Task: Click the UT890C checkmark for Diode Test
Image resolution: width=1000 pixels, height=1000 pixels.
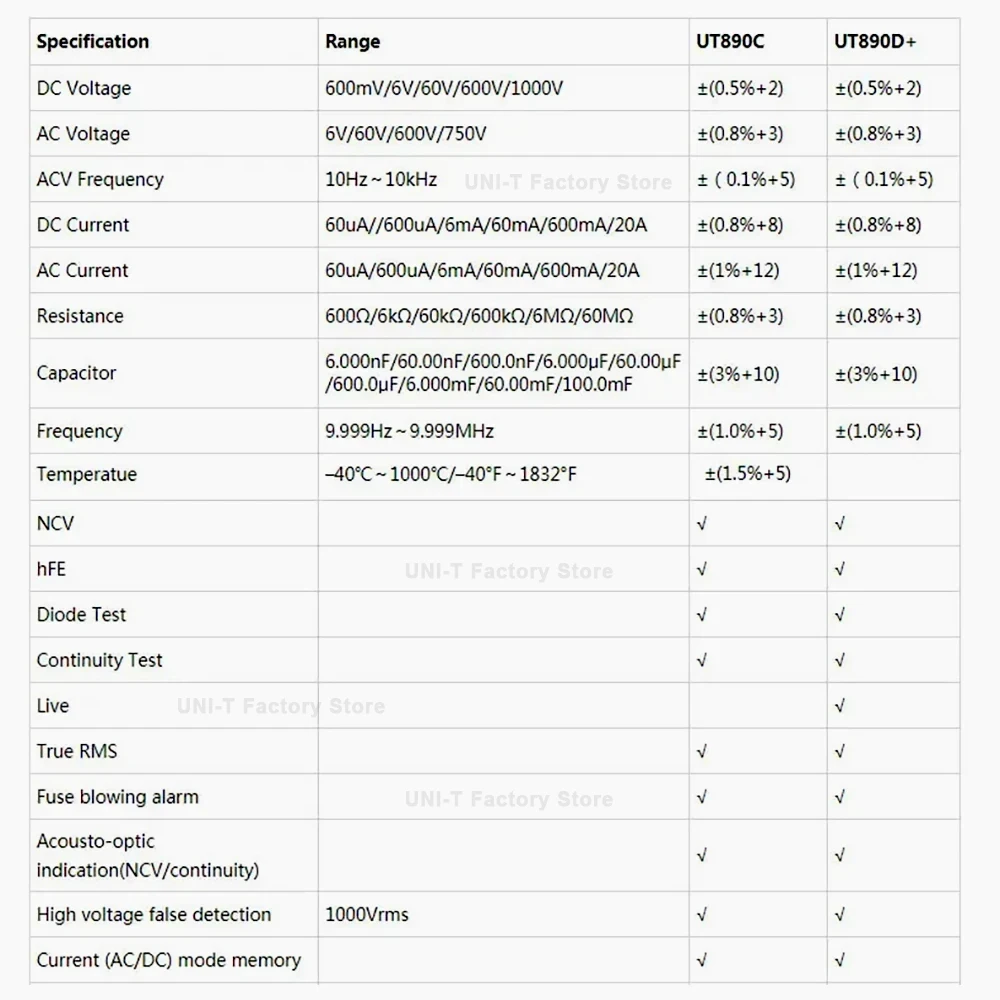Action: (x=702, y=615)
